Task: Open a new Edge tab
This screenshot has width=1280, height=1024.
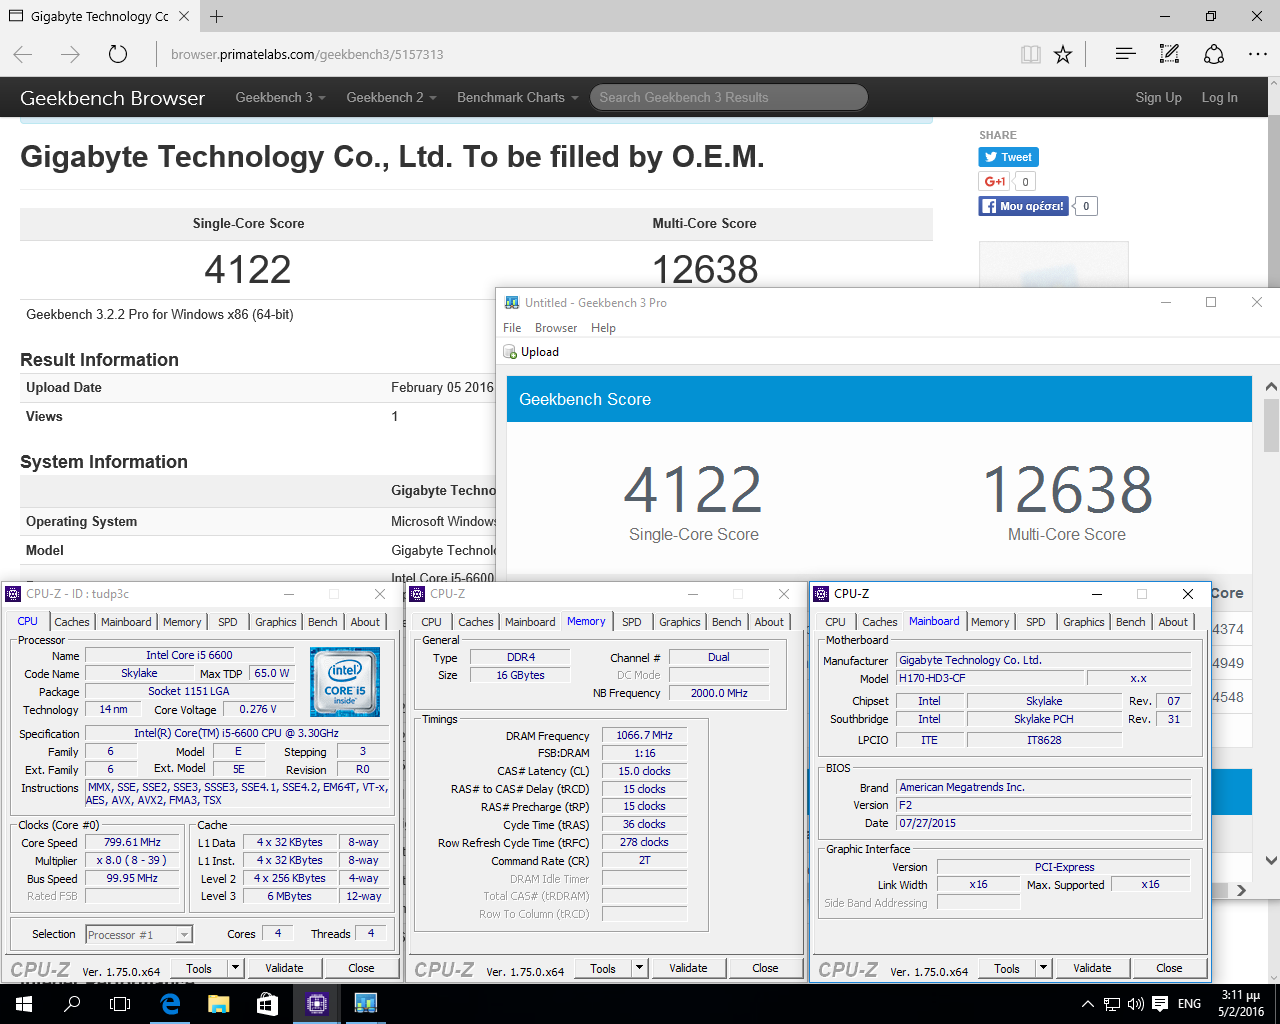Action: tap(217, 16)
